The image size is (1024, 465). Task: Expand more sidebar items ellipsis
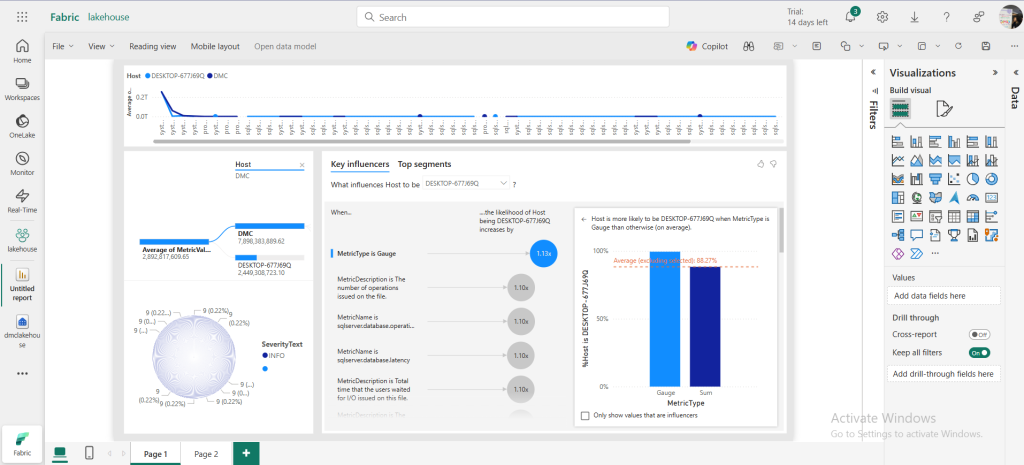(x=22, y=374)
